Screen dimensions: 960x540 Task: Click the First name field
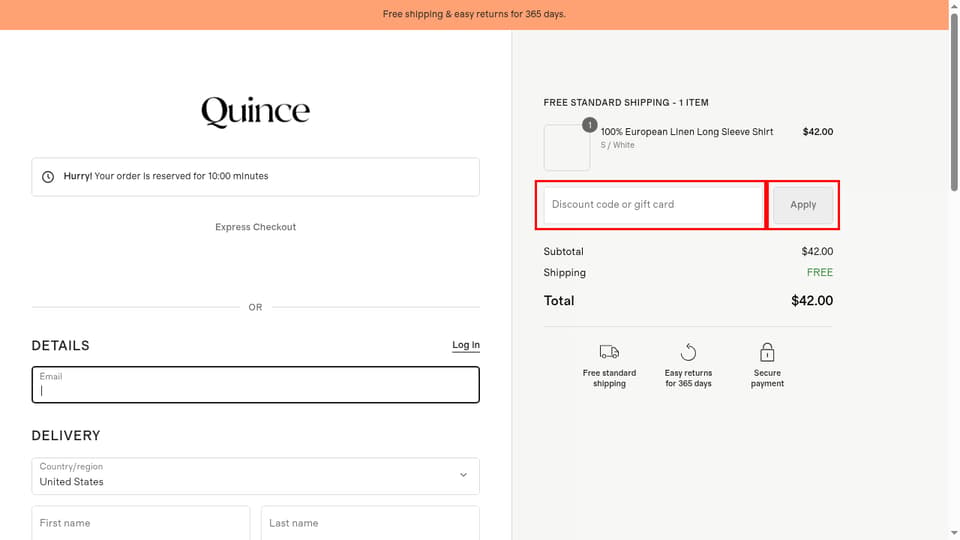coord(141,523)
